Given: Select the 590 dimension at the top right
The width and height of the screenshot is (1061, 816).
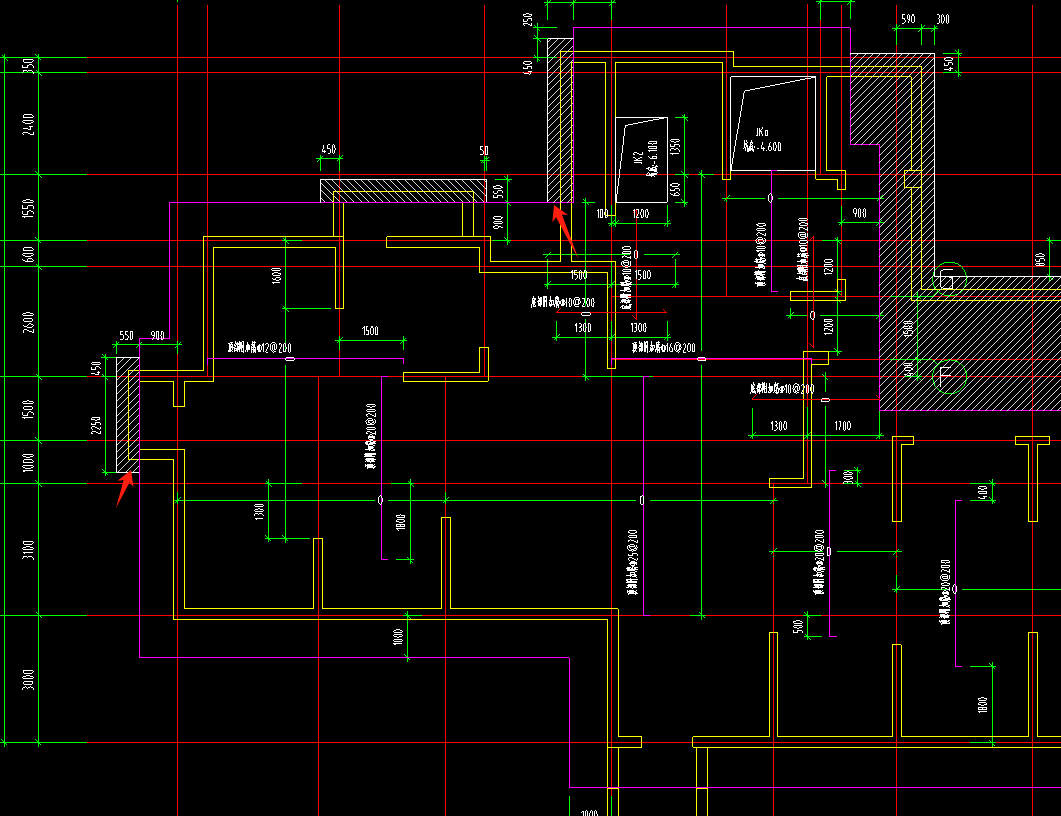Looking at the screenshot, I should point(908,19).
